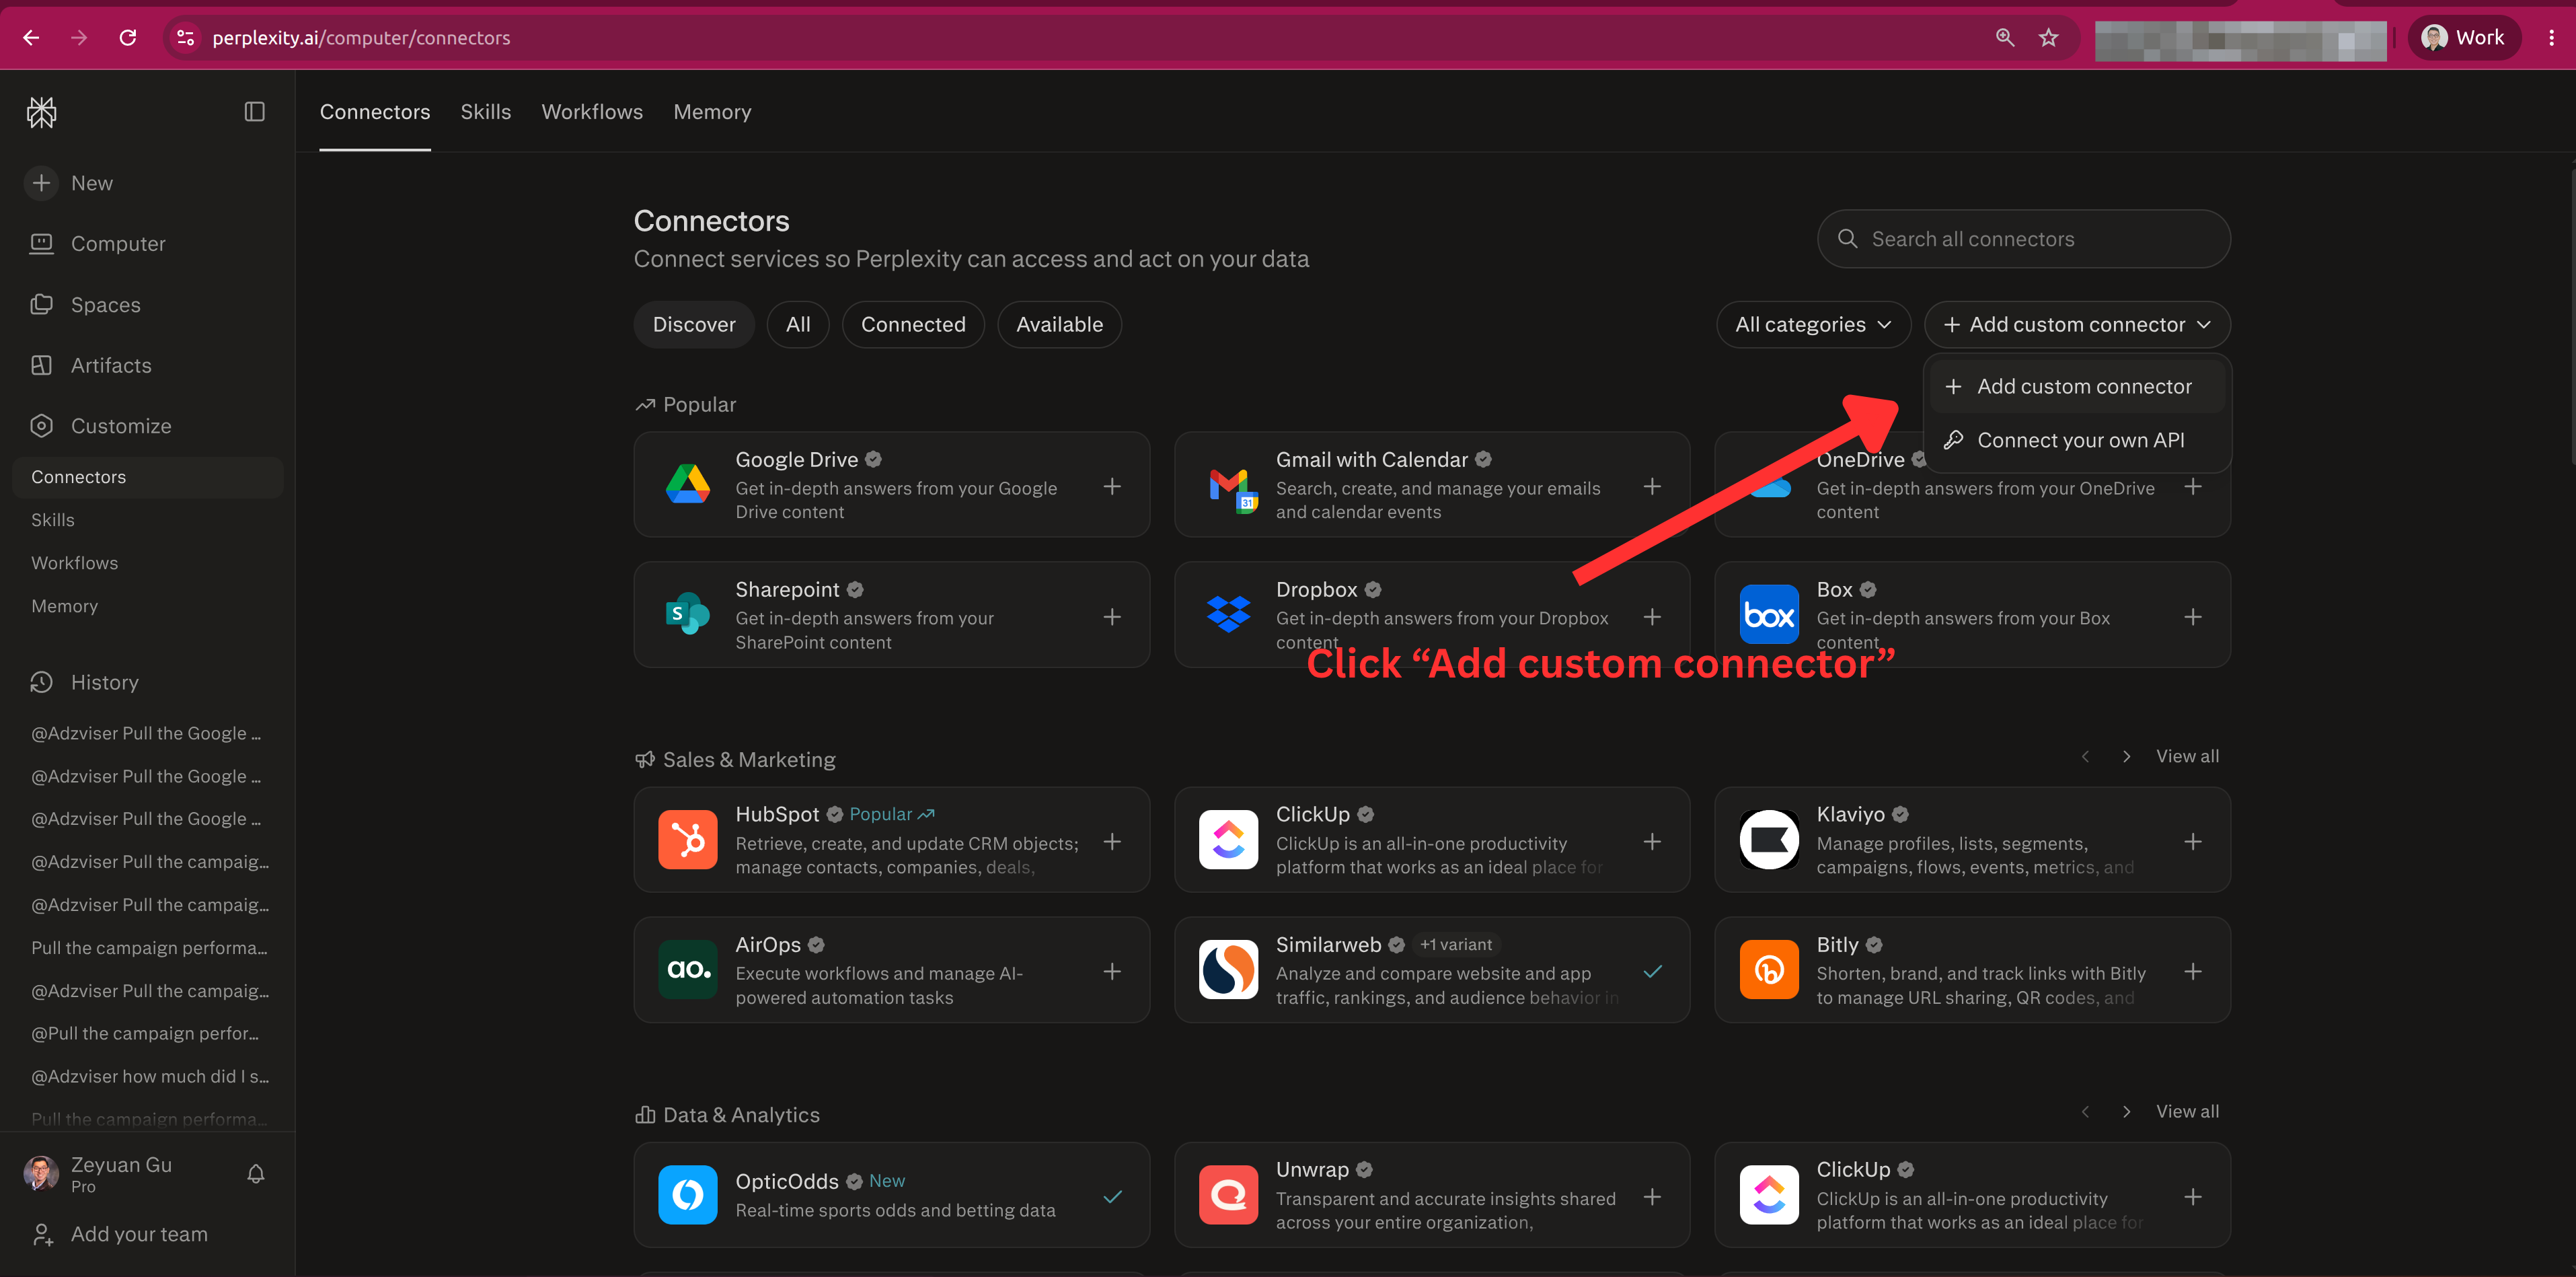The image size is (2576, 1277).
Task: Open the browser three-dot menu
Action: pos(2551,38)
